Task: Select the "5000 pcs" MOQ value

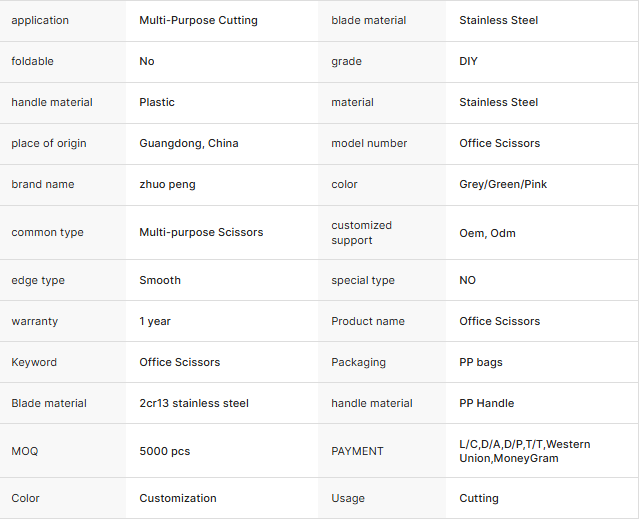Action: (164, 451)
